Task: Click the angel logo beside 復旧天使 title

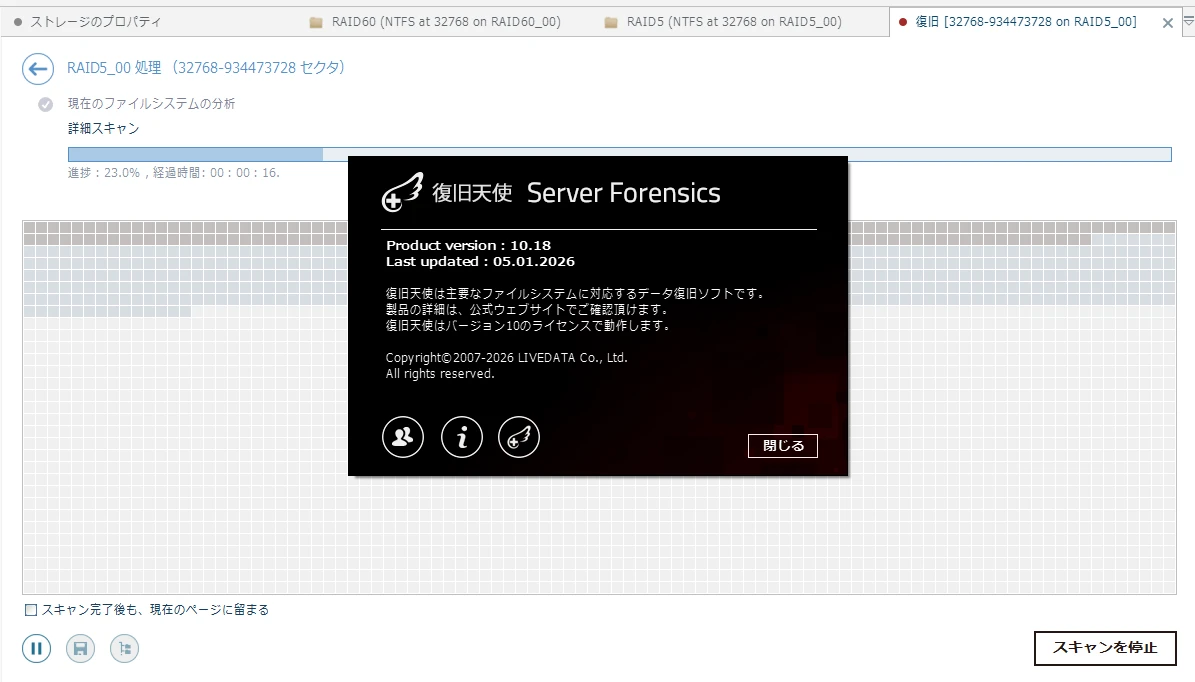Action: pyautogui.click(x=402, y=192)
